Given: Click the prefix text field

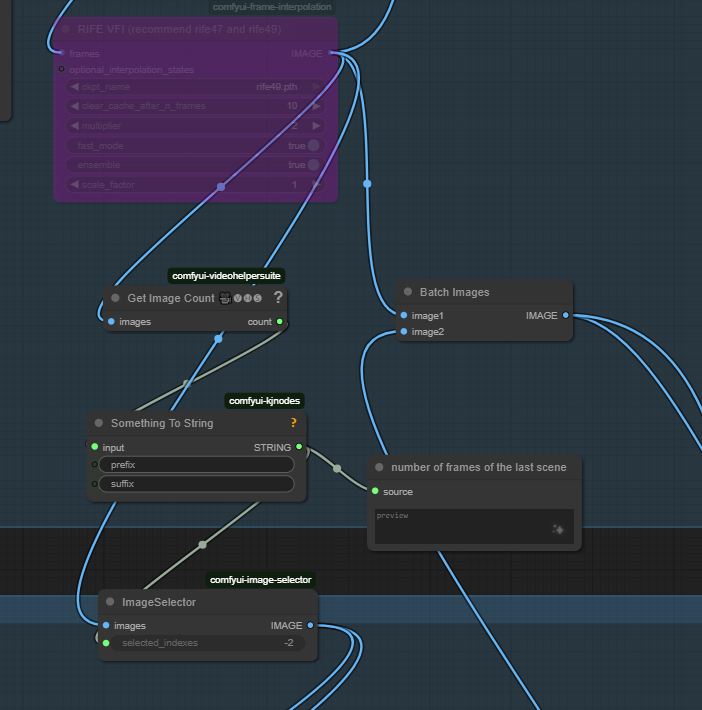Looking at the screenshot, I should tap(196, 465).
